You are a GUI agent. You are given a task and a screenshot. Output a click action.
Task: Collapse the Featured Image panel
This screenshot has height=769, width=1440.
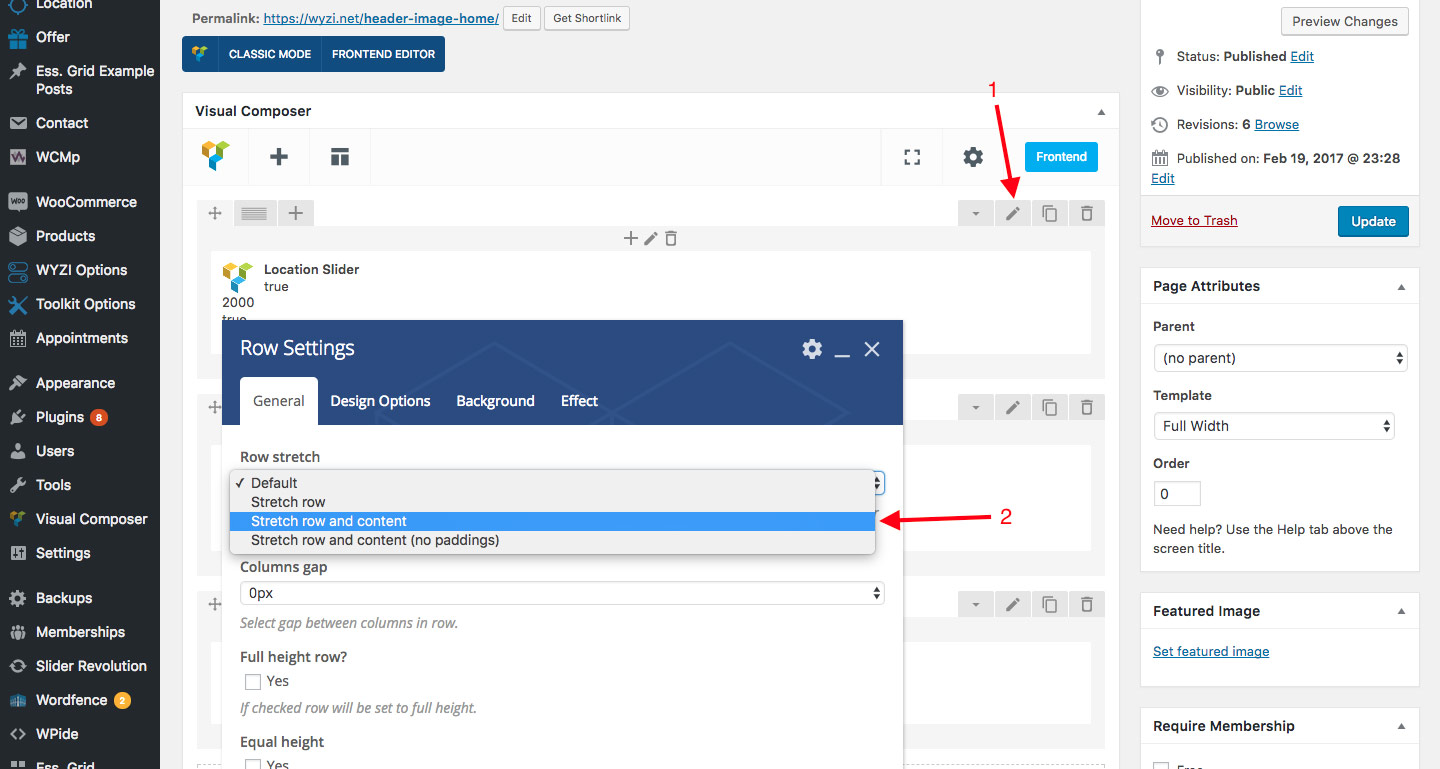pyautogui.click(x=1402, y=612)
